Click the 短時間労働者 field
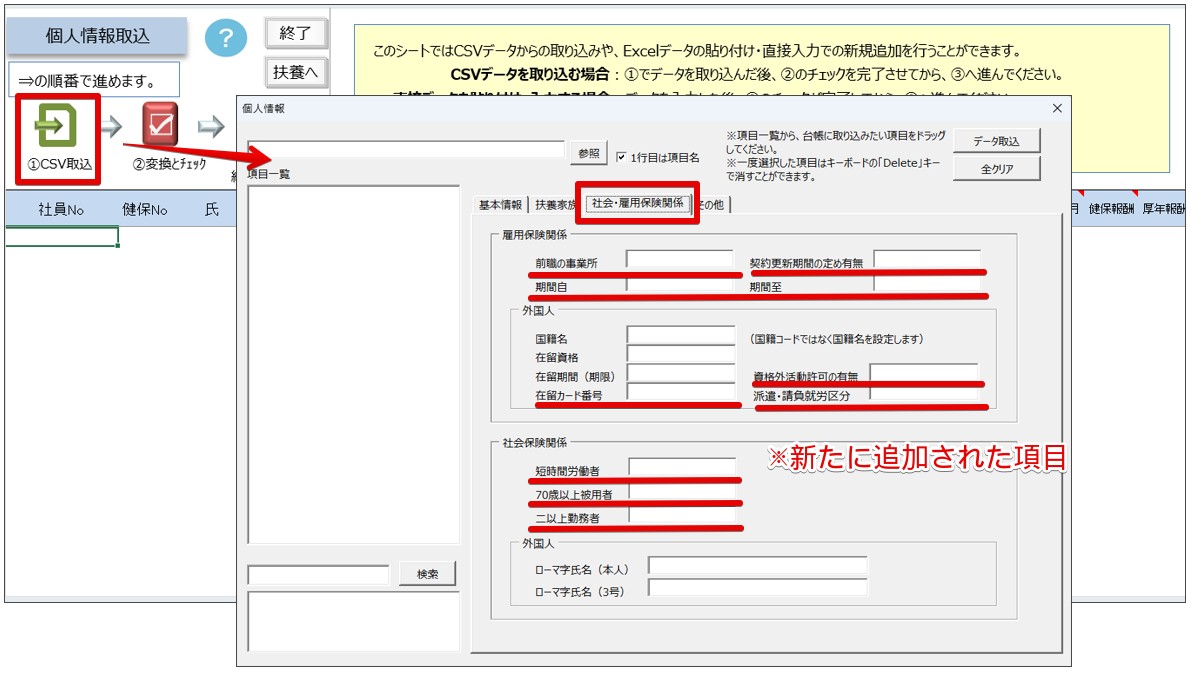Viewport: 1191px width, 673px height. pyautogui.click(x=682, y=467)
